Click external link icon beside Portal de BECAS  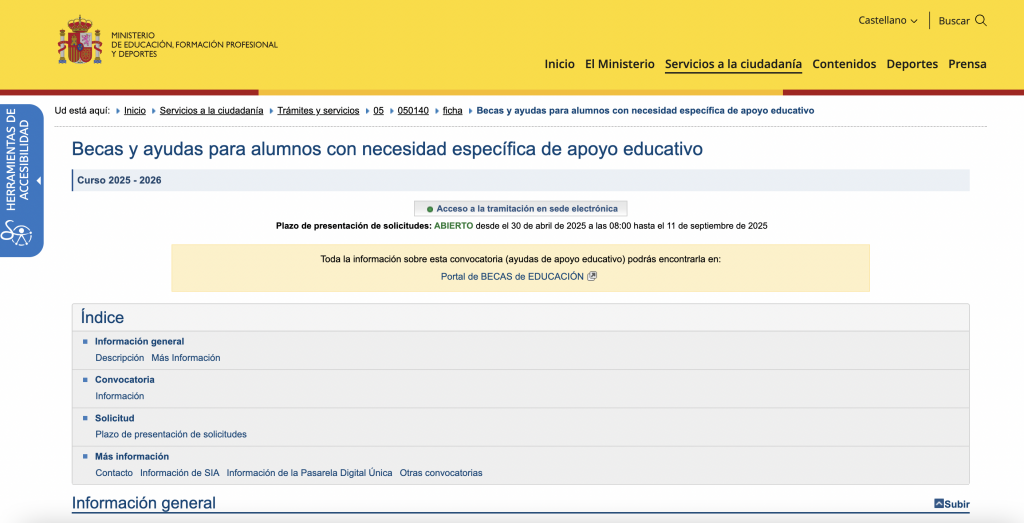point(592,276)
